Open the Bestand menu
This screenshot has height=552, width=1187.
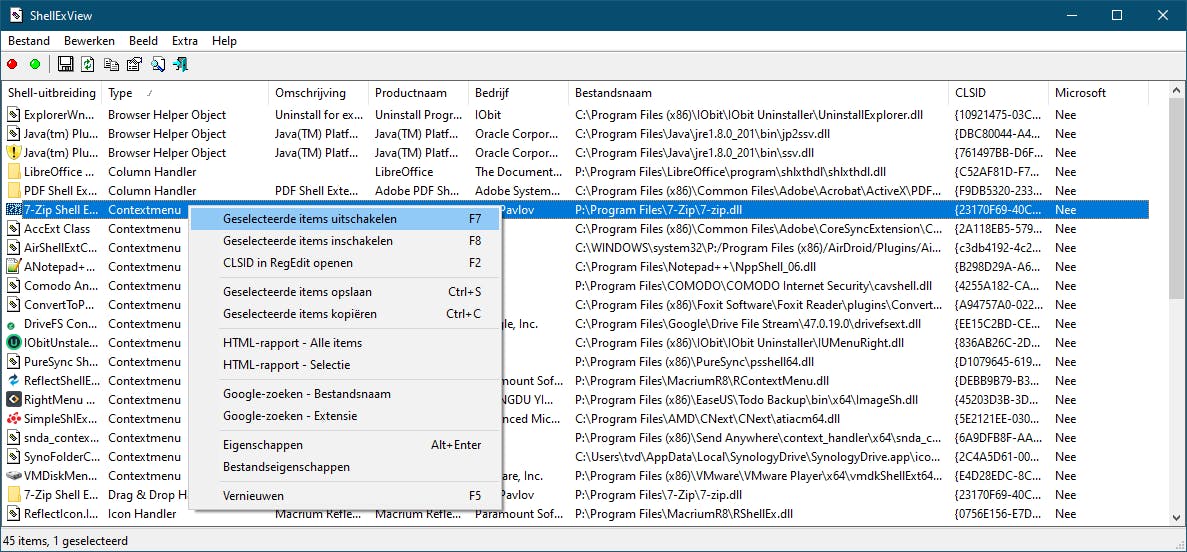[29, 41]
